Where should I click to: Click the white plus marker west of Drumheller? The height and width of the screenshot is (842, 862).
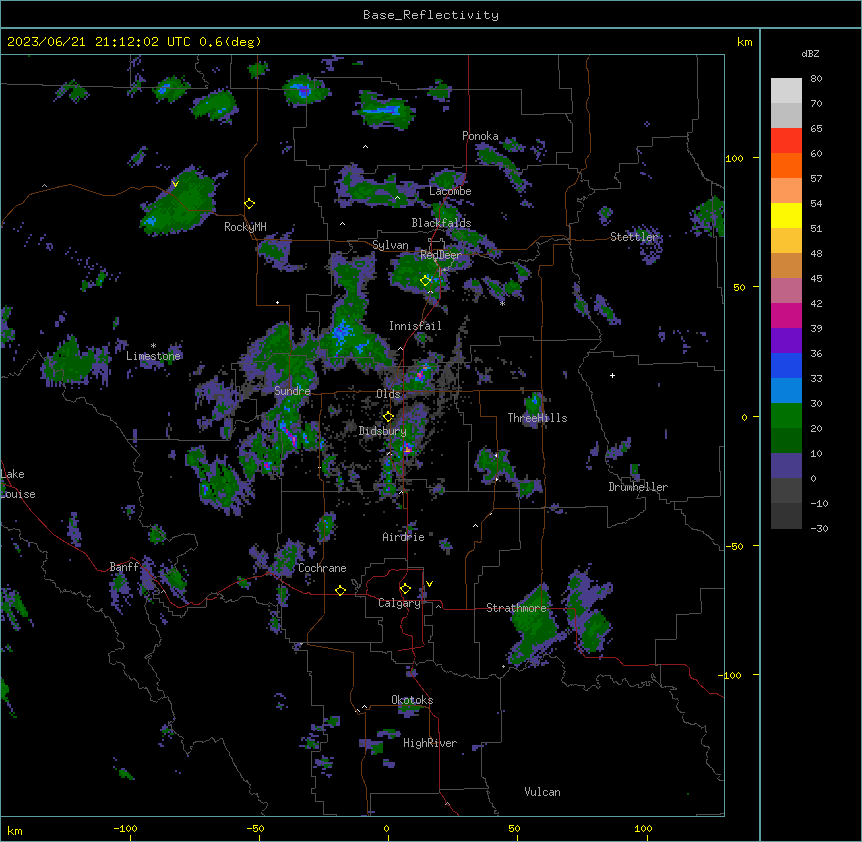coord(612,375)
